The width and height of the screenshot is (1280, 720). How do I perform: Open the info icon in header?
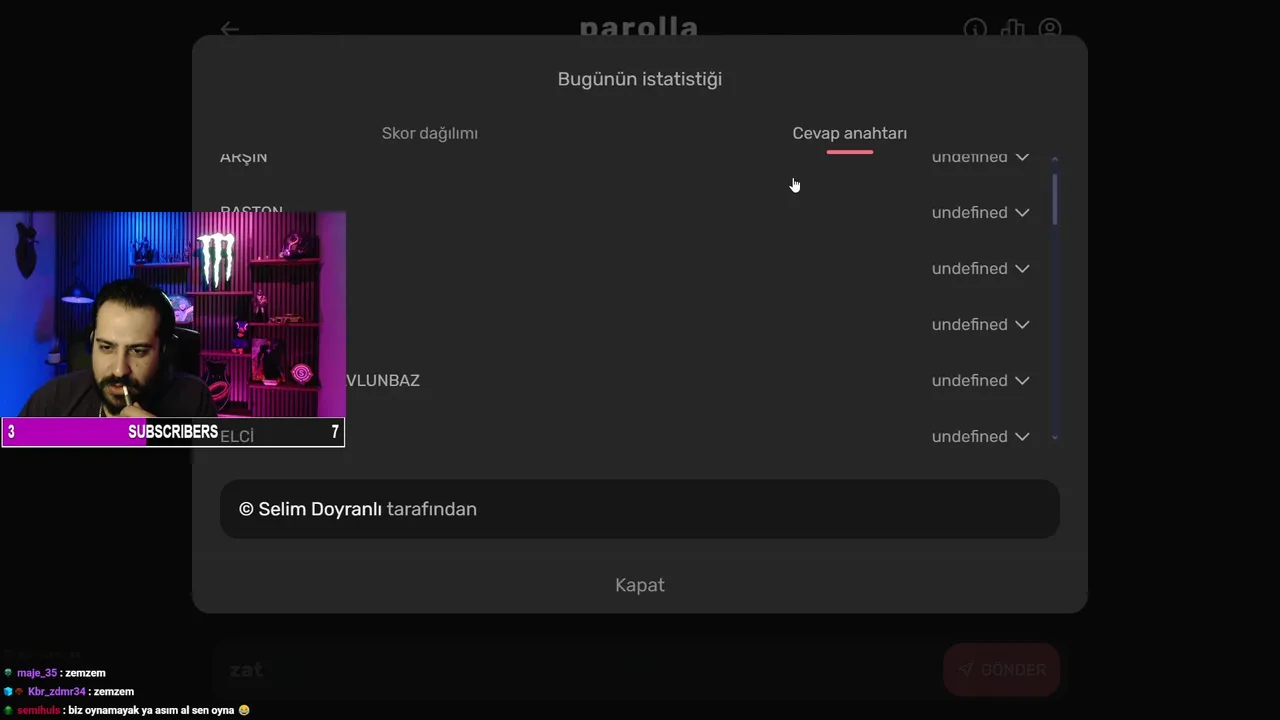click(975, 29)
